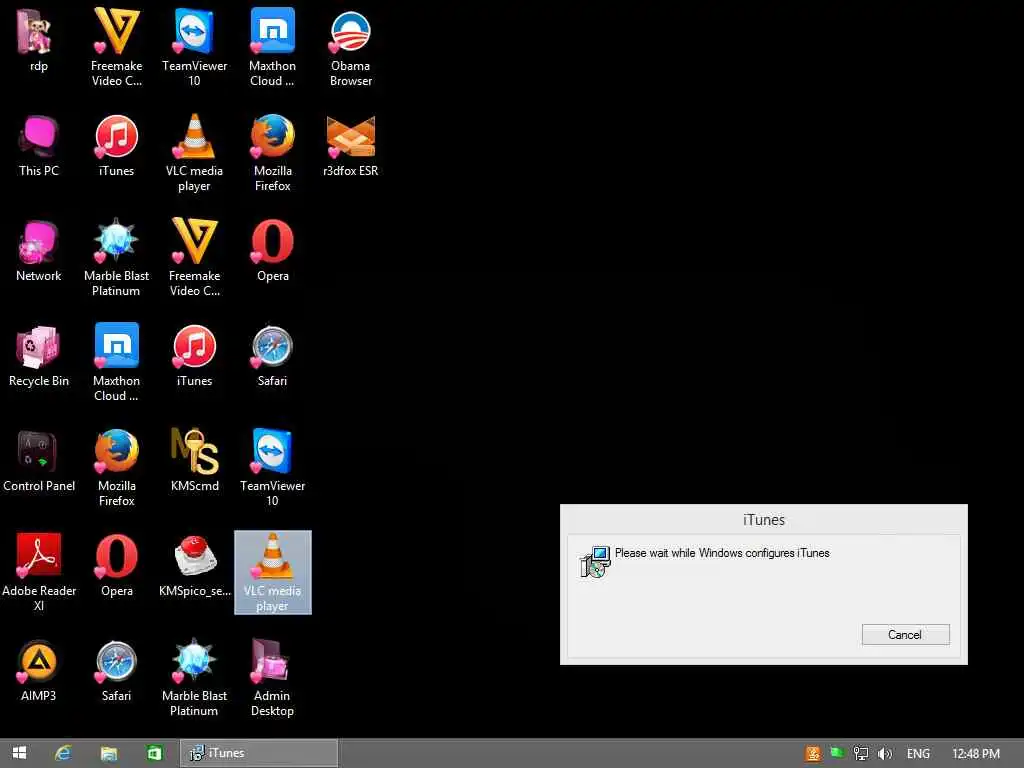Cancel the iTunes configuration dialog

[905, 634]
